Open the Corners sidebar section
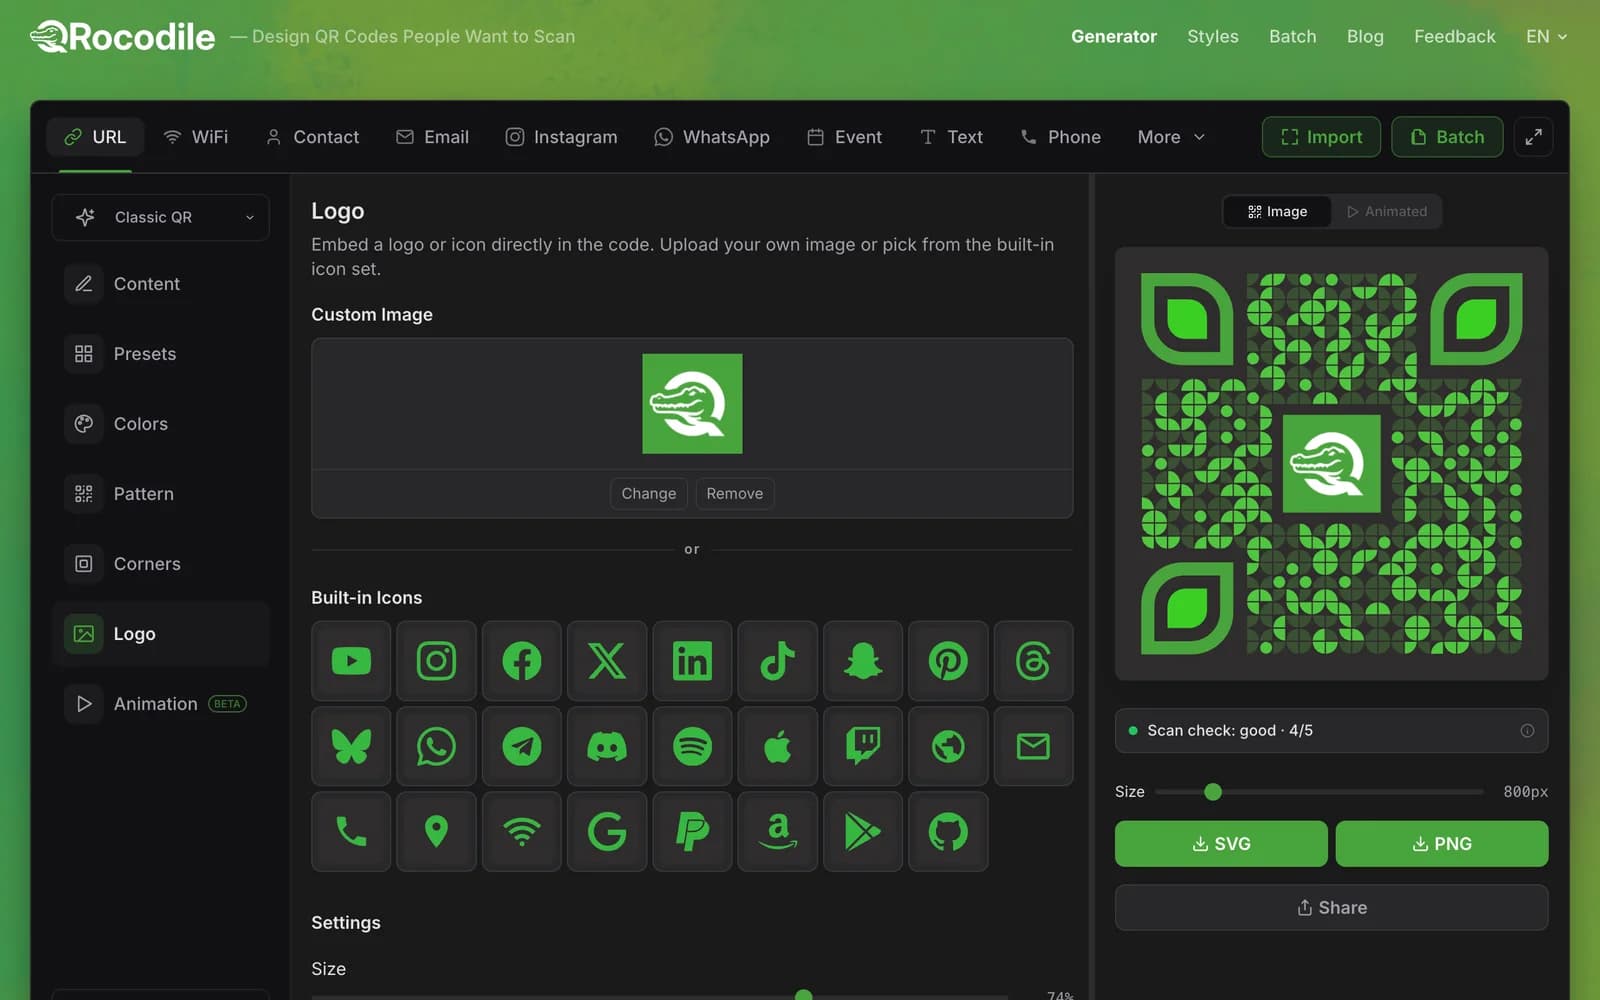Viewport: 1600px width, 1000px height. (x=160, y=564)
